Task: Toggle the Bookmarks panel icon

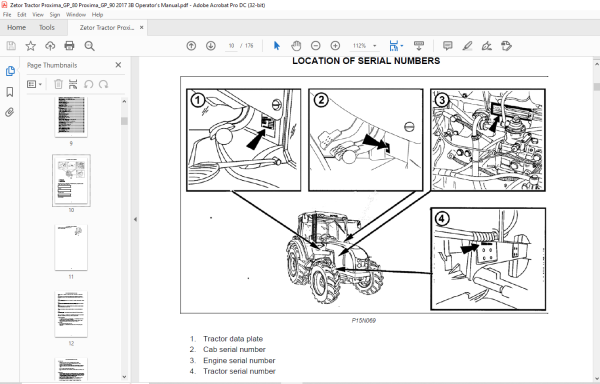Action: pyautogui.click(x=10, y=92)
